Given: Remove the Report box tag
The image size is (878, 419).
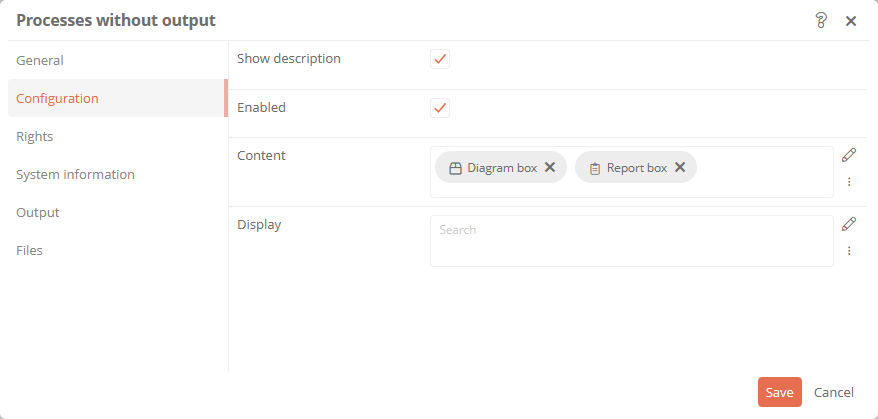Looking at the screenshot, I should click(x=680, y=168).
